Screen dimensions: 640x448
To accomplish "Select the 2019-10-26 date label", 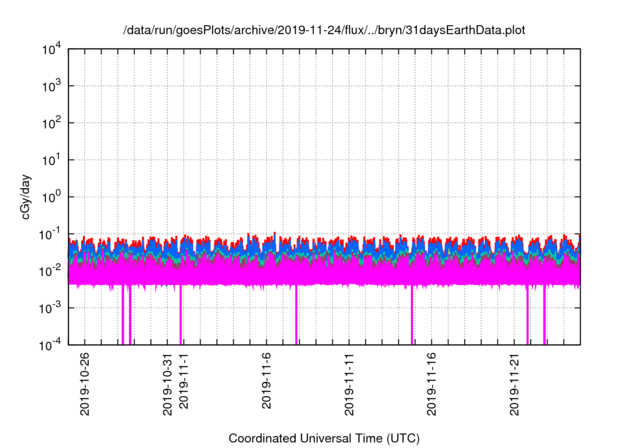I will tap(85, 384).
